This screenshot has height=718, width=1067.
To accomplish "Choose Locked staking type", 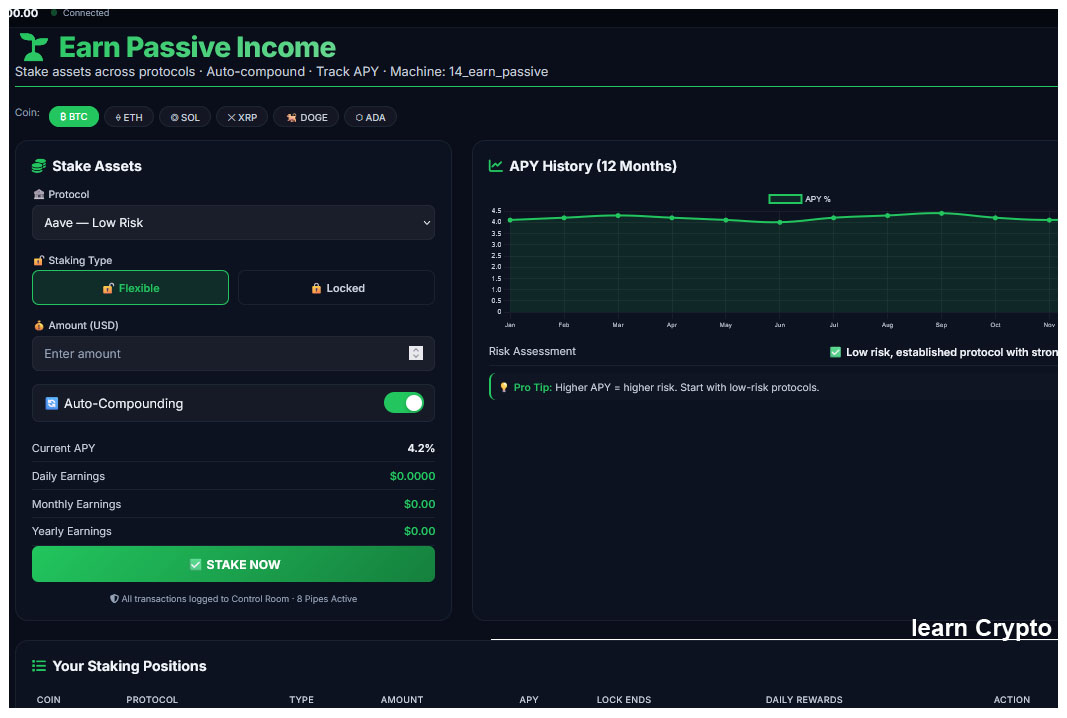I will click(337, 288).
